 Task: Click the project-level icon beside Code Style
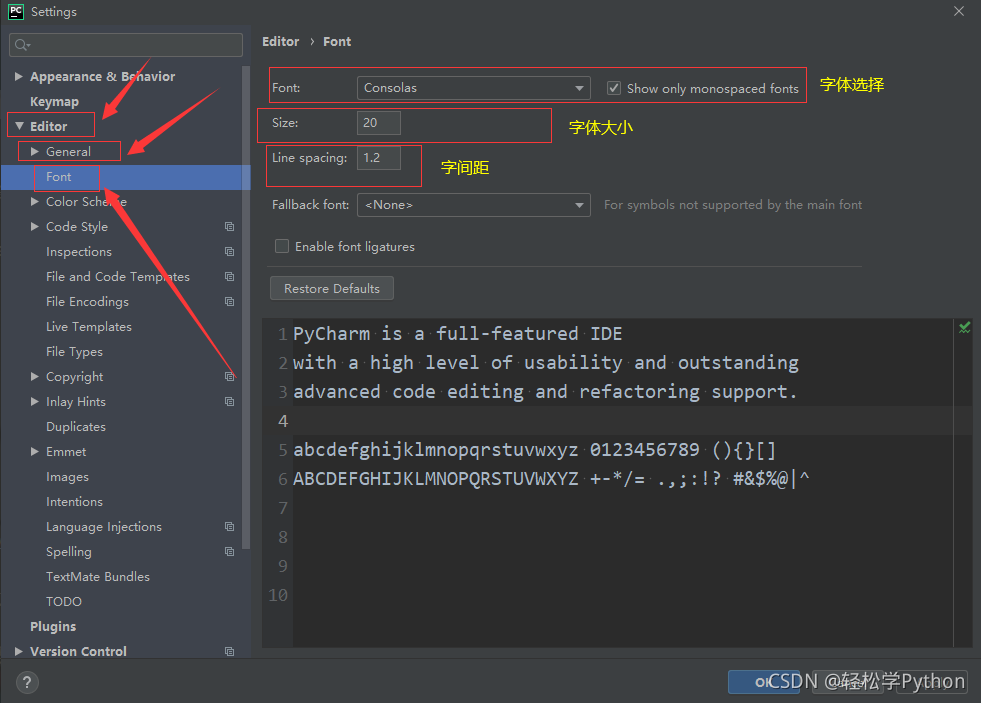pos(230,226)
